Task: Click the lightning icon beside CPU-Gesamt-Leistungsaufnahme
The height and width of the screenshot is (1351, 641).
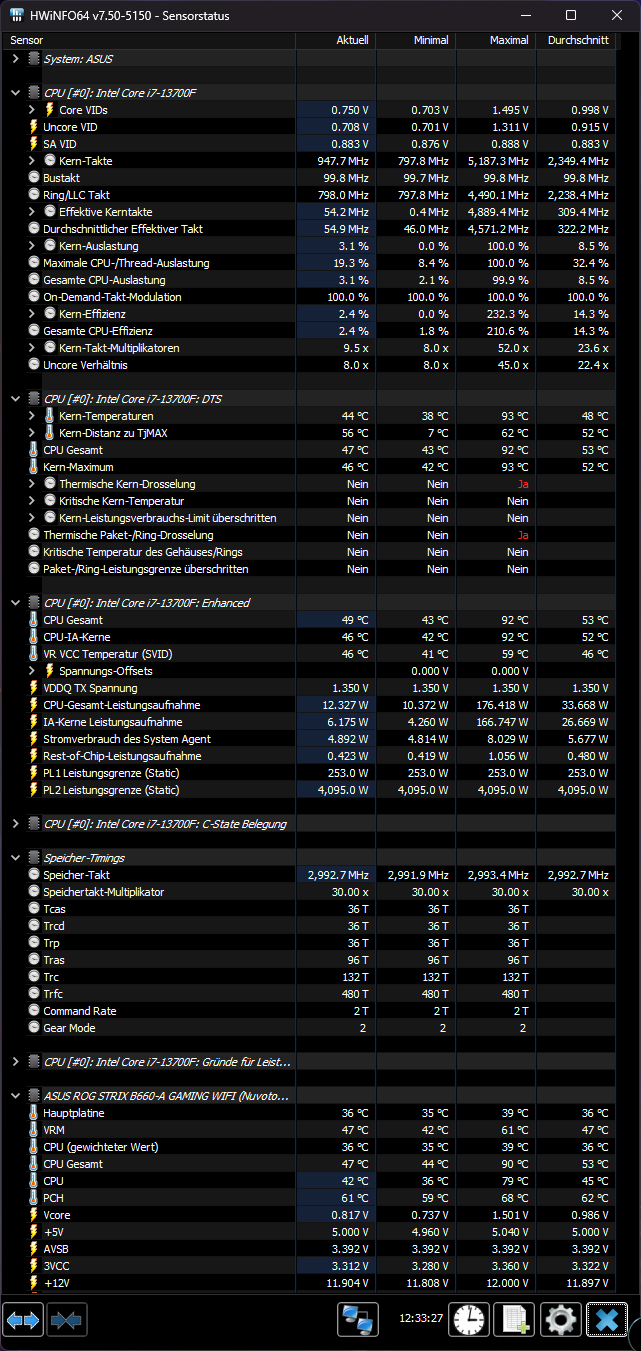Action: (x=35, y=705)
